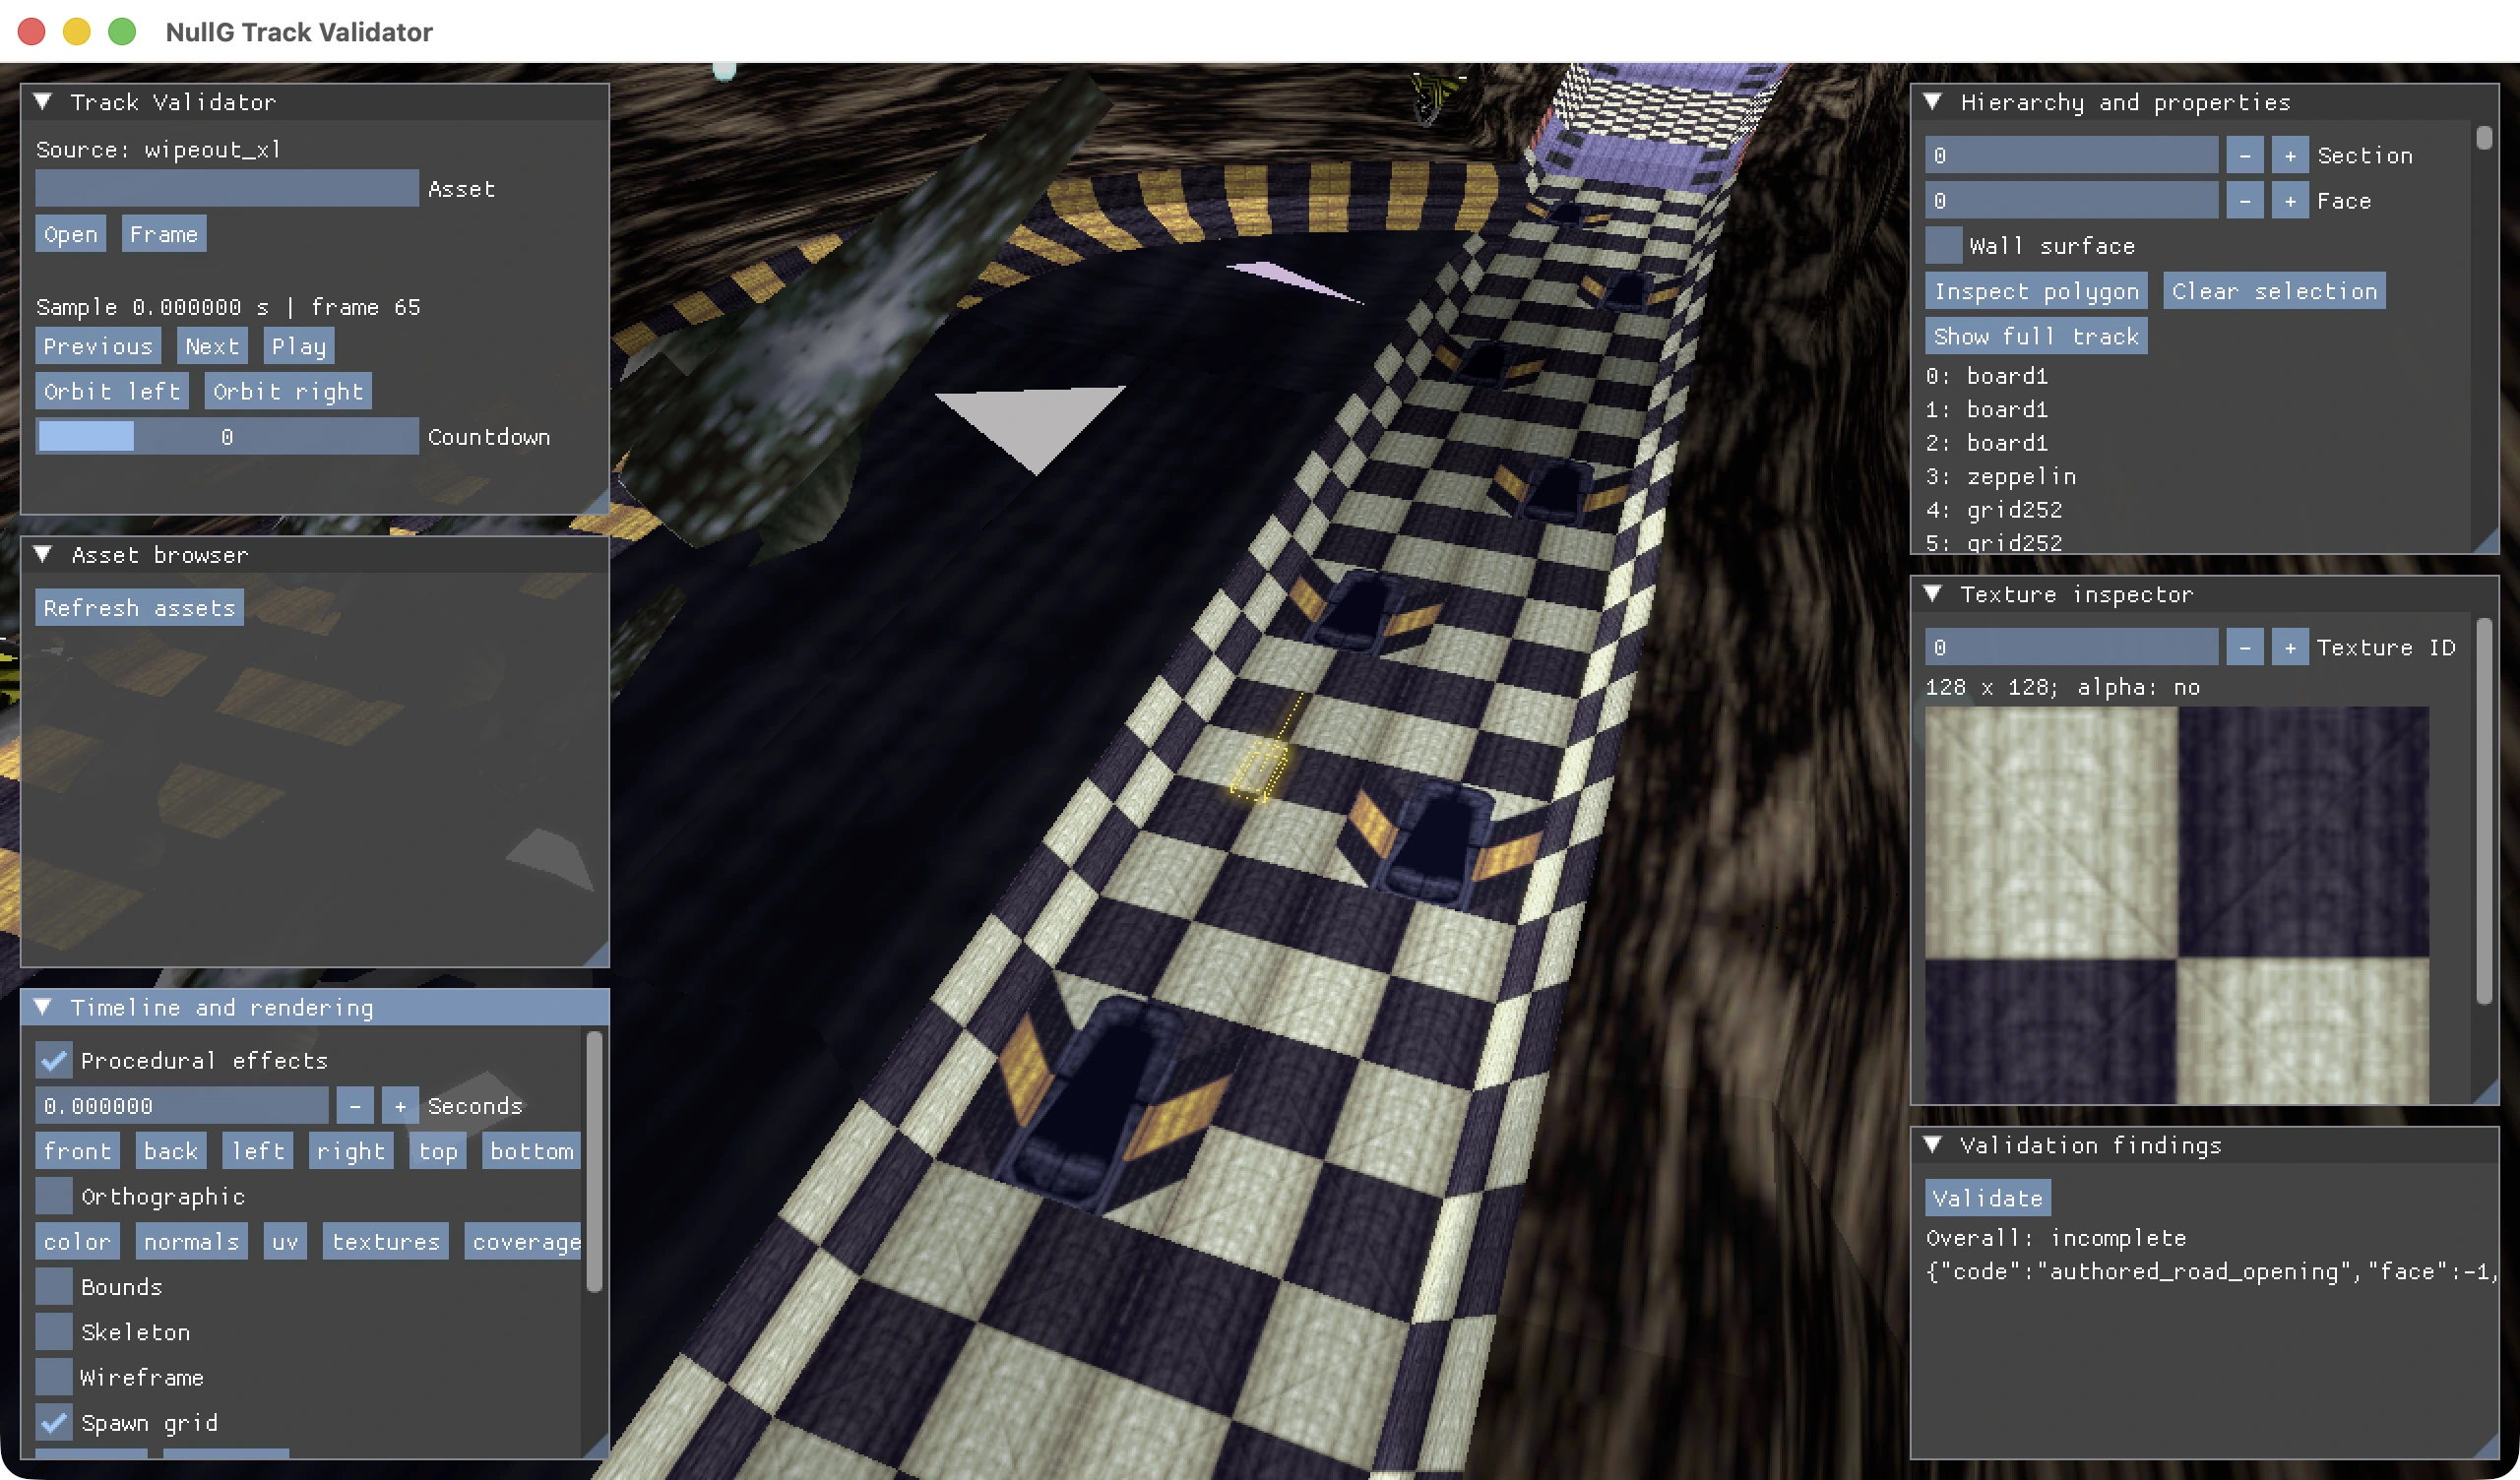Enable the Wireframe checkbox
The image size is (2520, 1480).
tap(54, 1377)
